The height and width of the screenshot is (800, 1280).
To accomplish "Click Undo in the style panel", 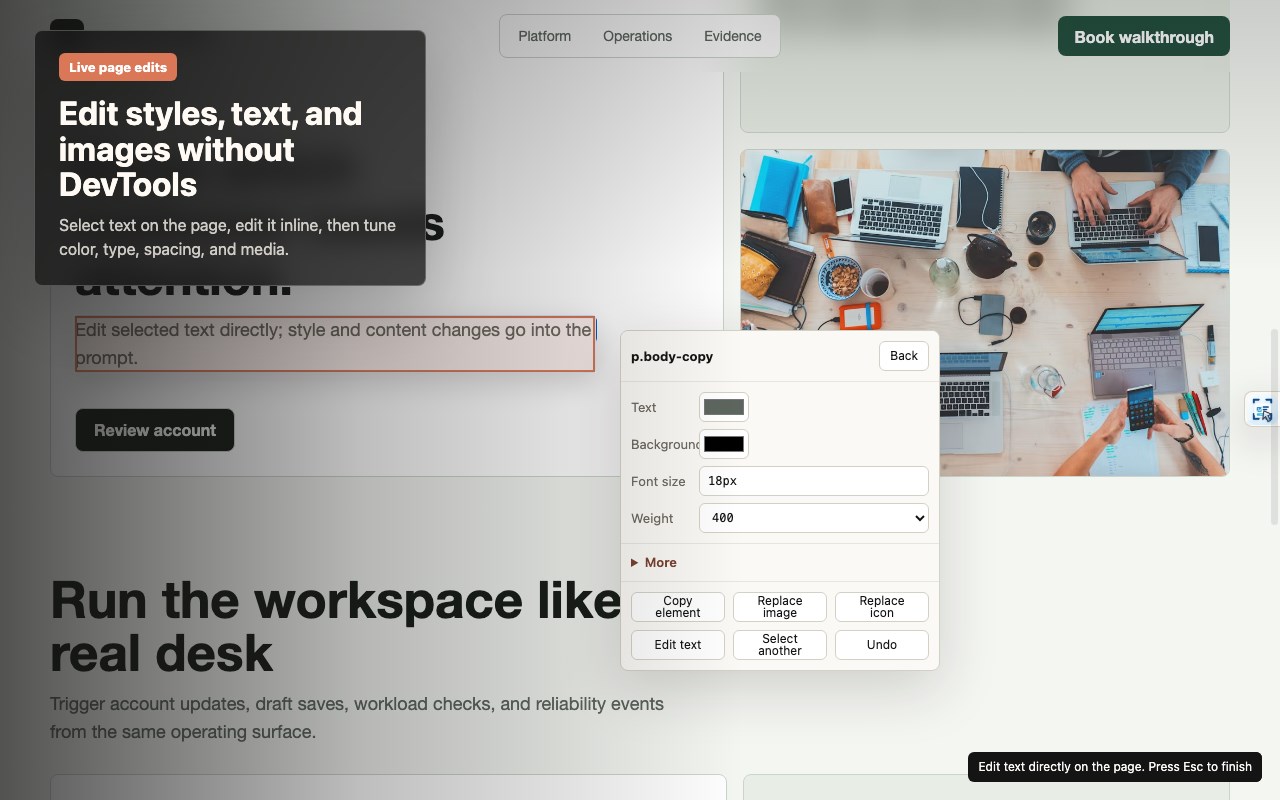I will coord(882,645).
